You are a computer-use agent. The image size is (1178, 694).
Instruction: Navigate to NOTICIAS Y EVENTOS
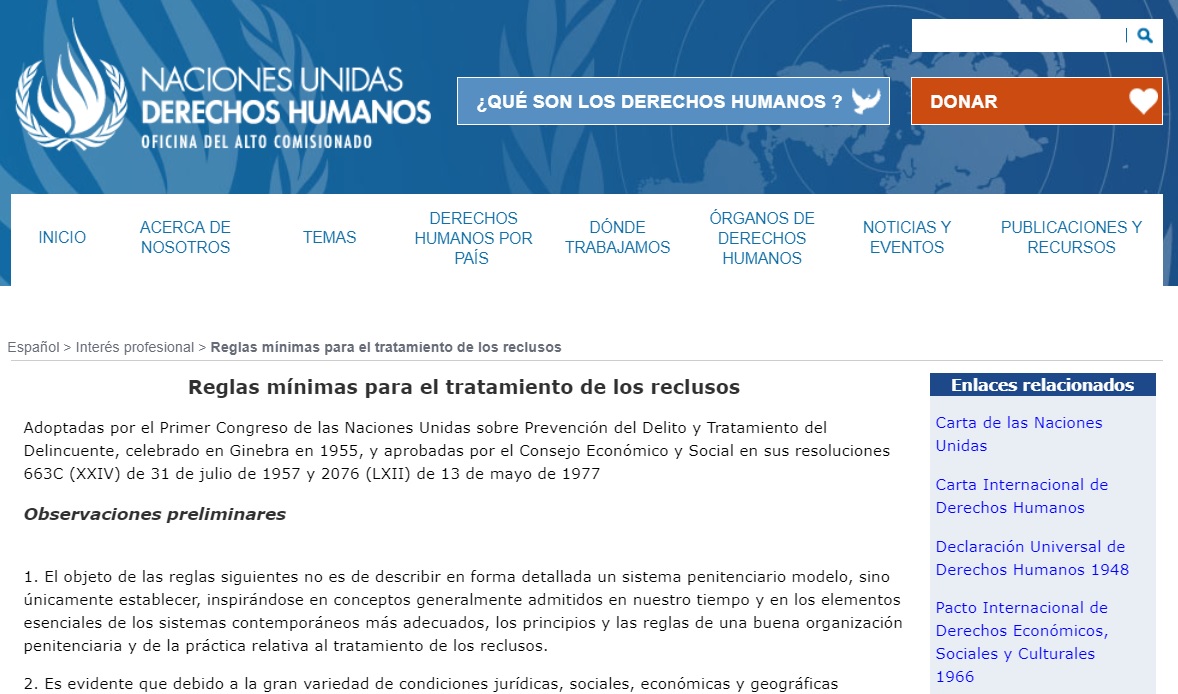906,238
